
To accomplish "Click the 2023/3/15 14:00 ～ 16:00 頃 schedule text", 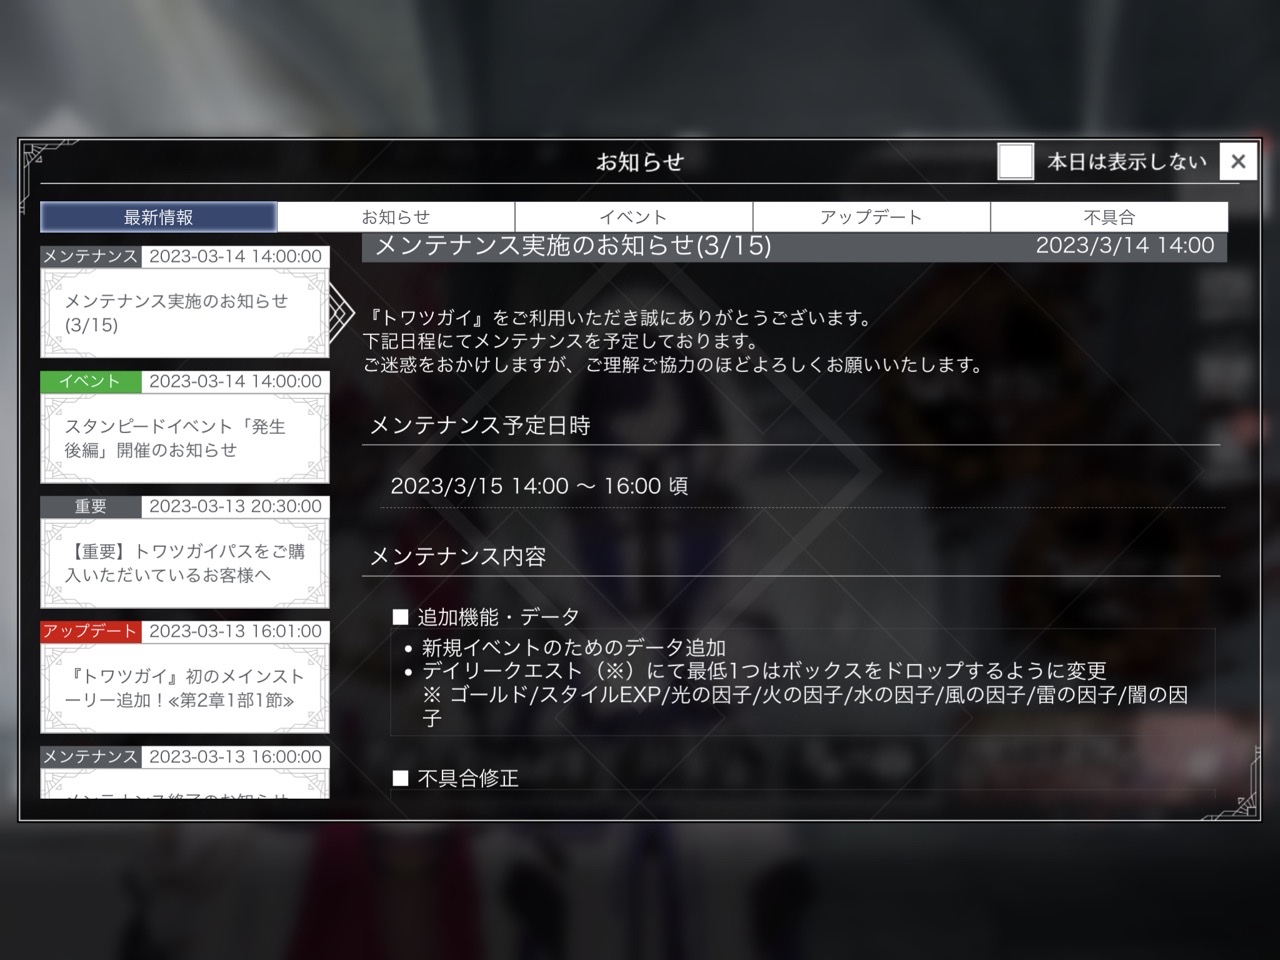I will (539, 486).
